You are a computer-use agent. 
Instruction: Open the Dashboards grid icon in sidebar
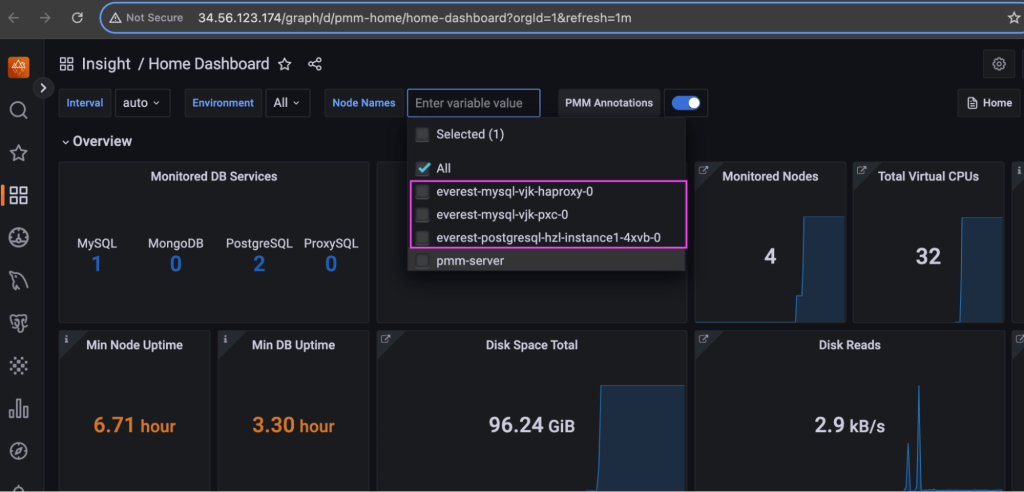click(x=18, y=196)
